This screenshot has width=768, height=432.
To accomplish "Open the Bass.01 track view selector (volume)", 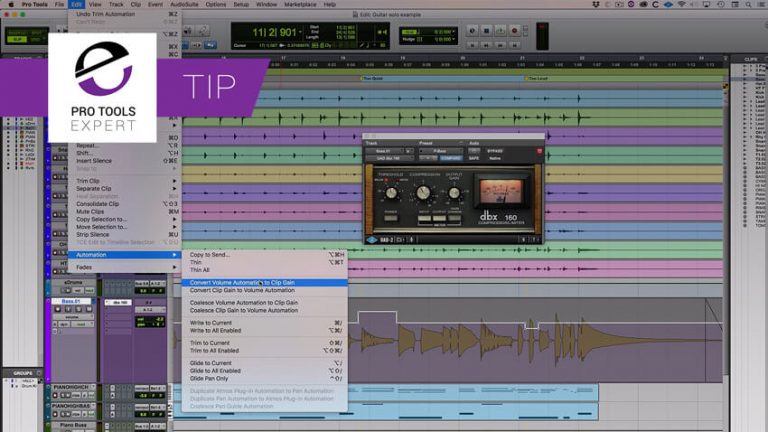I will (x=72, y=317).
